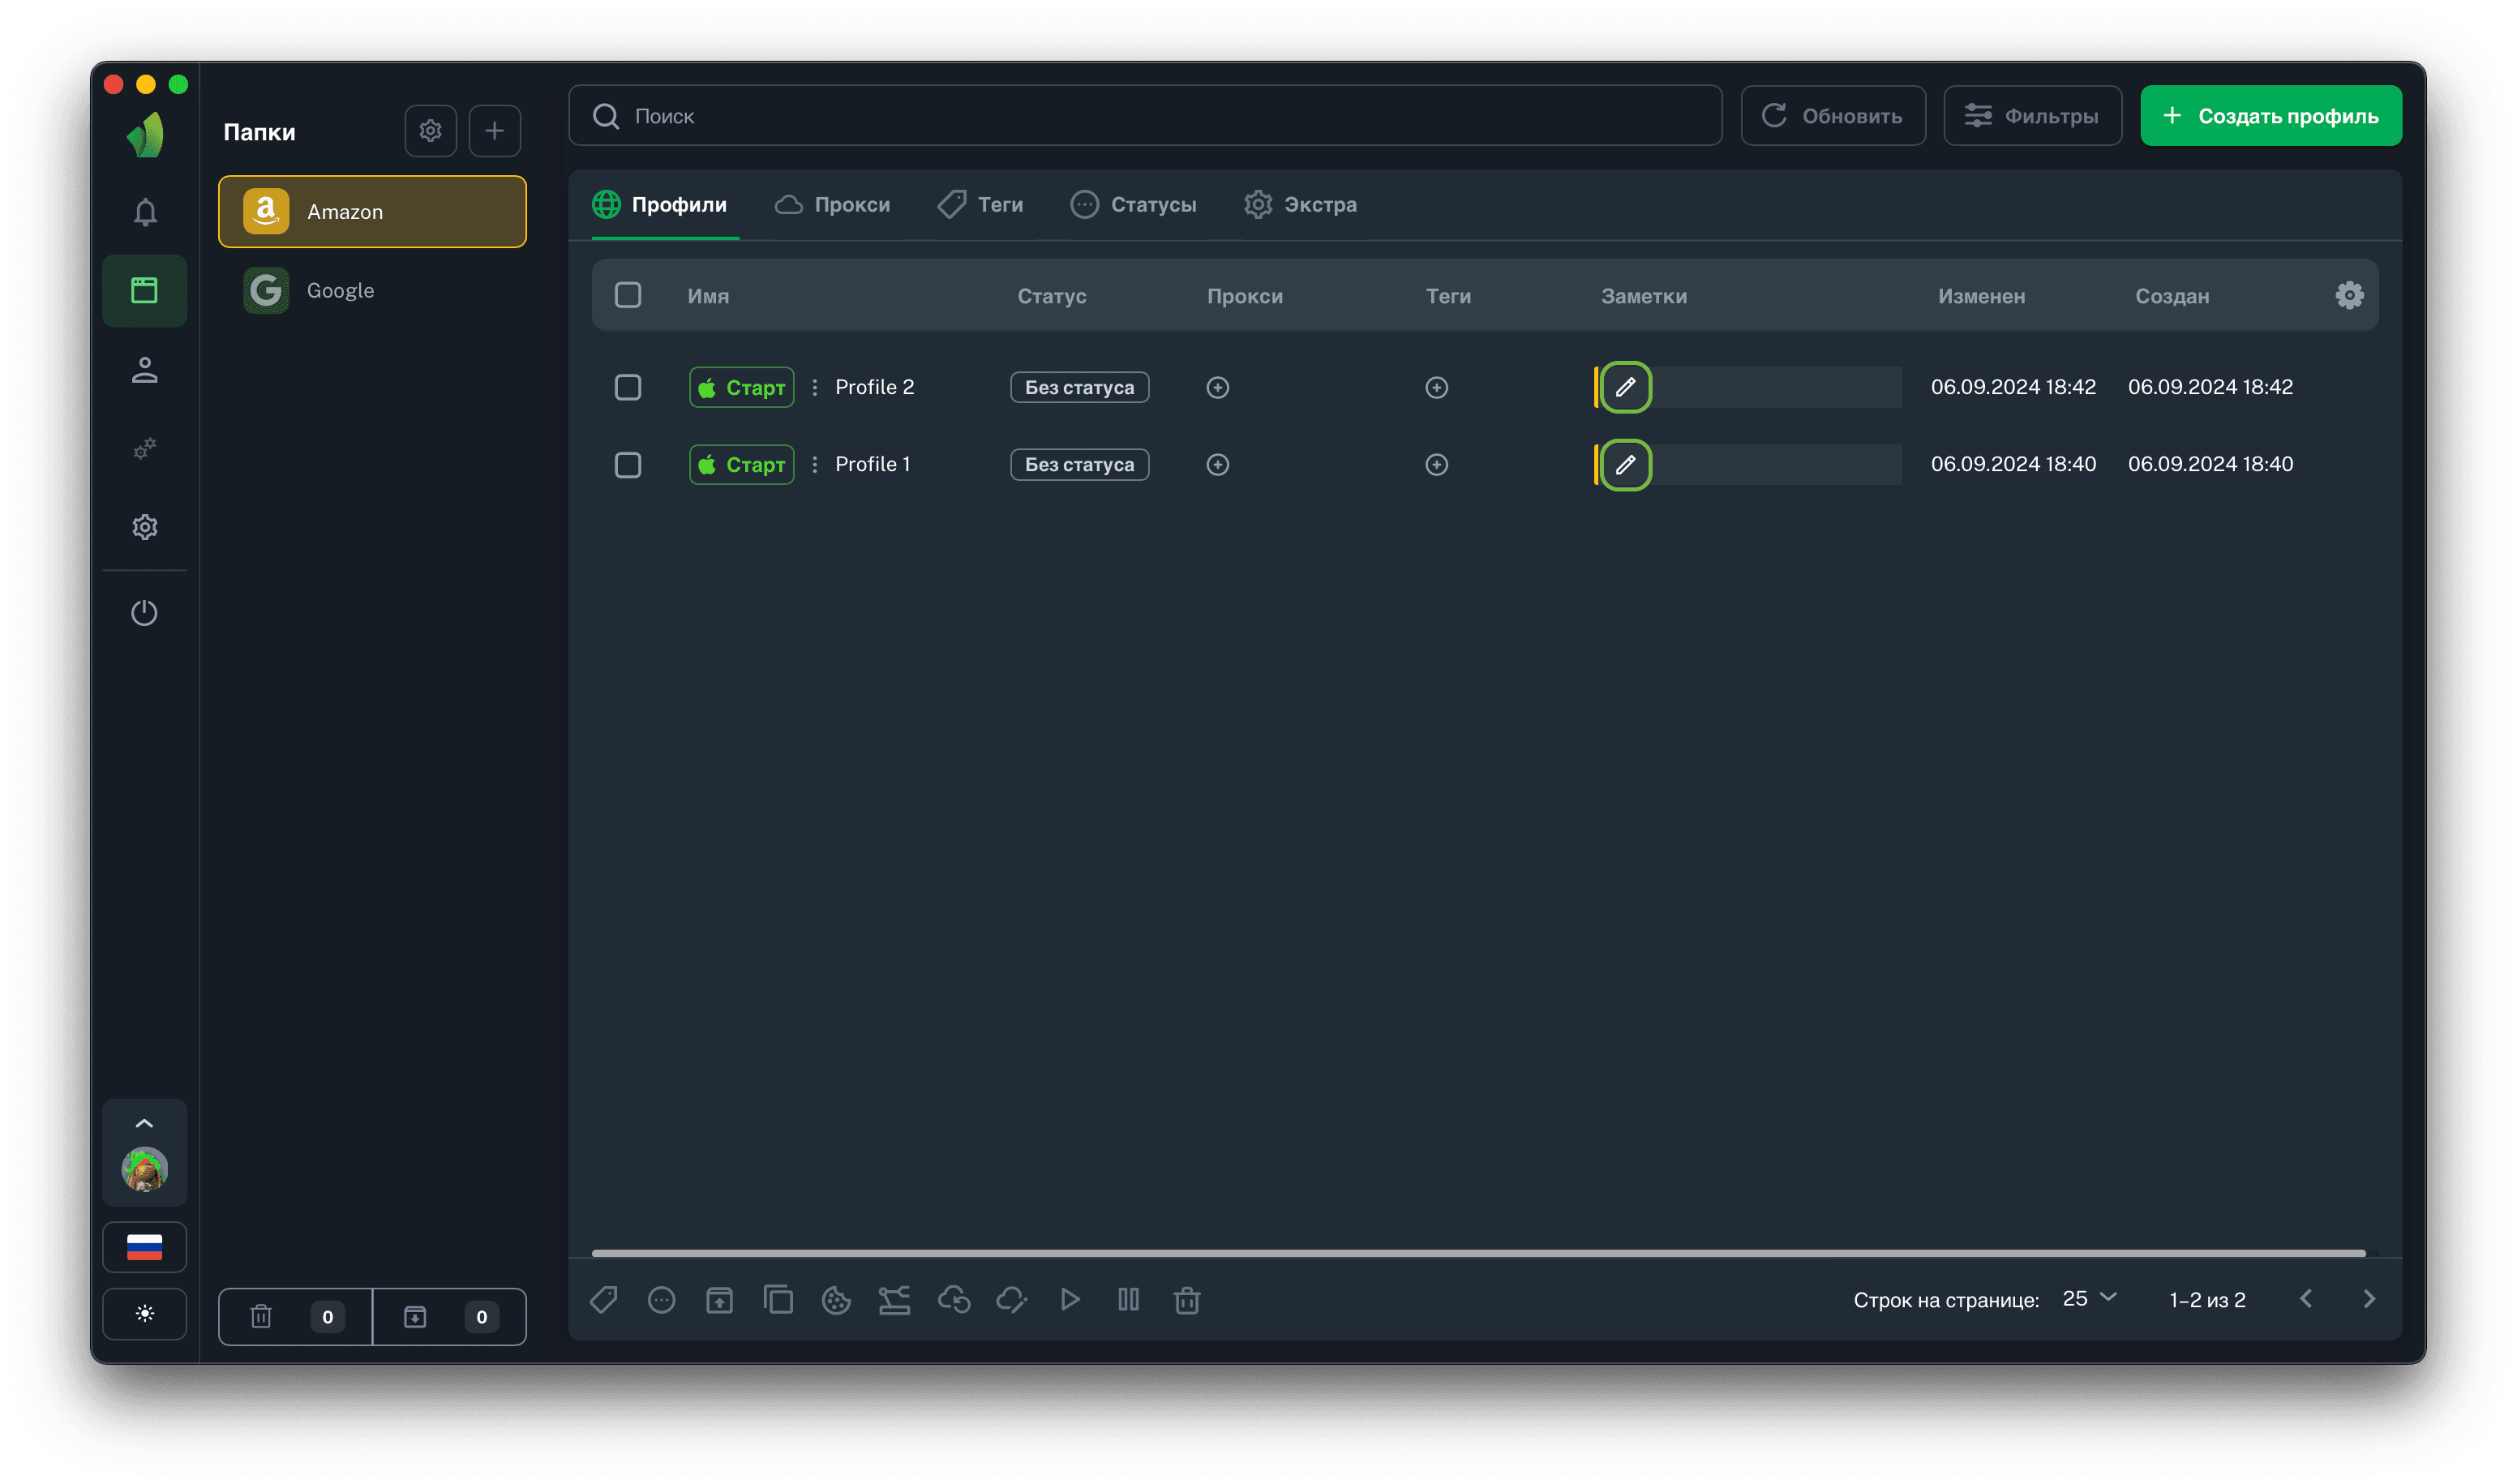This screenshot has width=2517, height=1484.
Task: Click the power logout icon in sidebar
Action: point(145,612)
